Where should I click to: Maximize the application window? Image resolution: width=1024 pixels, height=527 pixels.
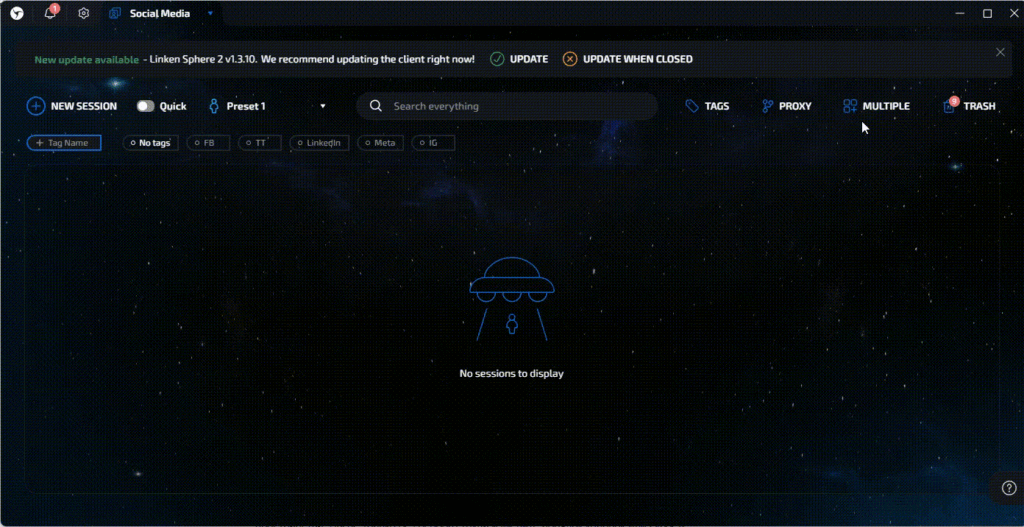tap(987, 13)
